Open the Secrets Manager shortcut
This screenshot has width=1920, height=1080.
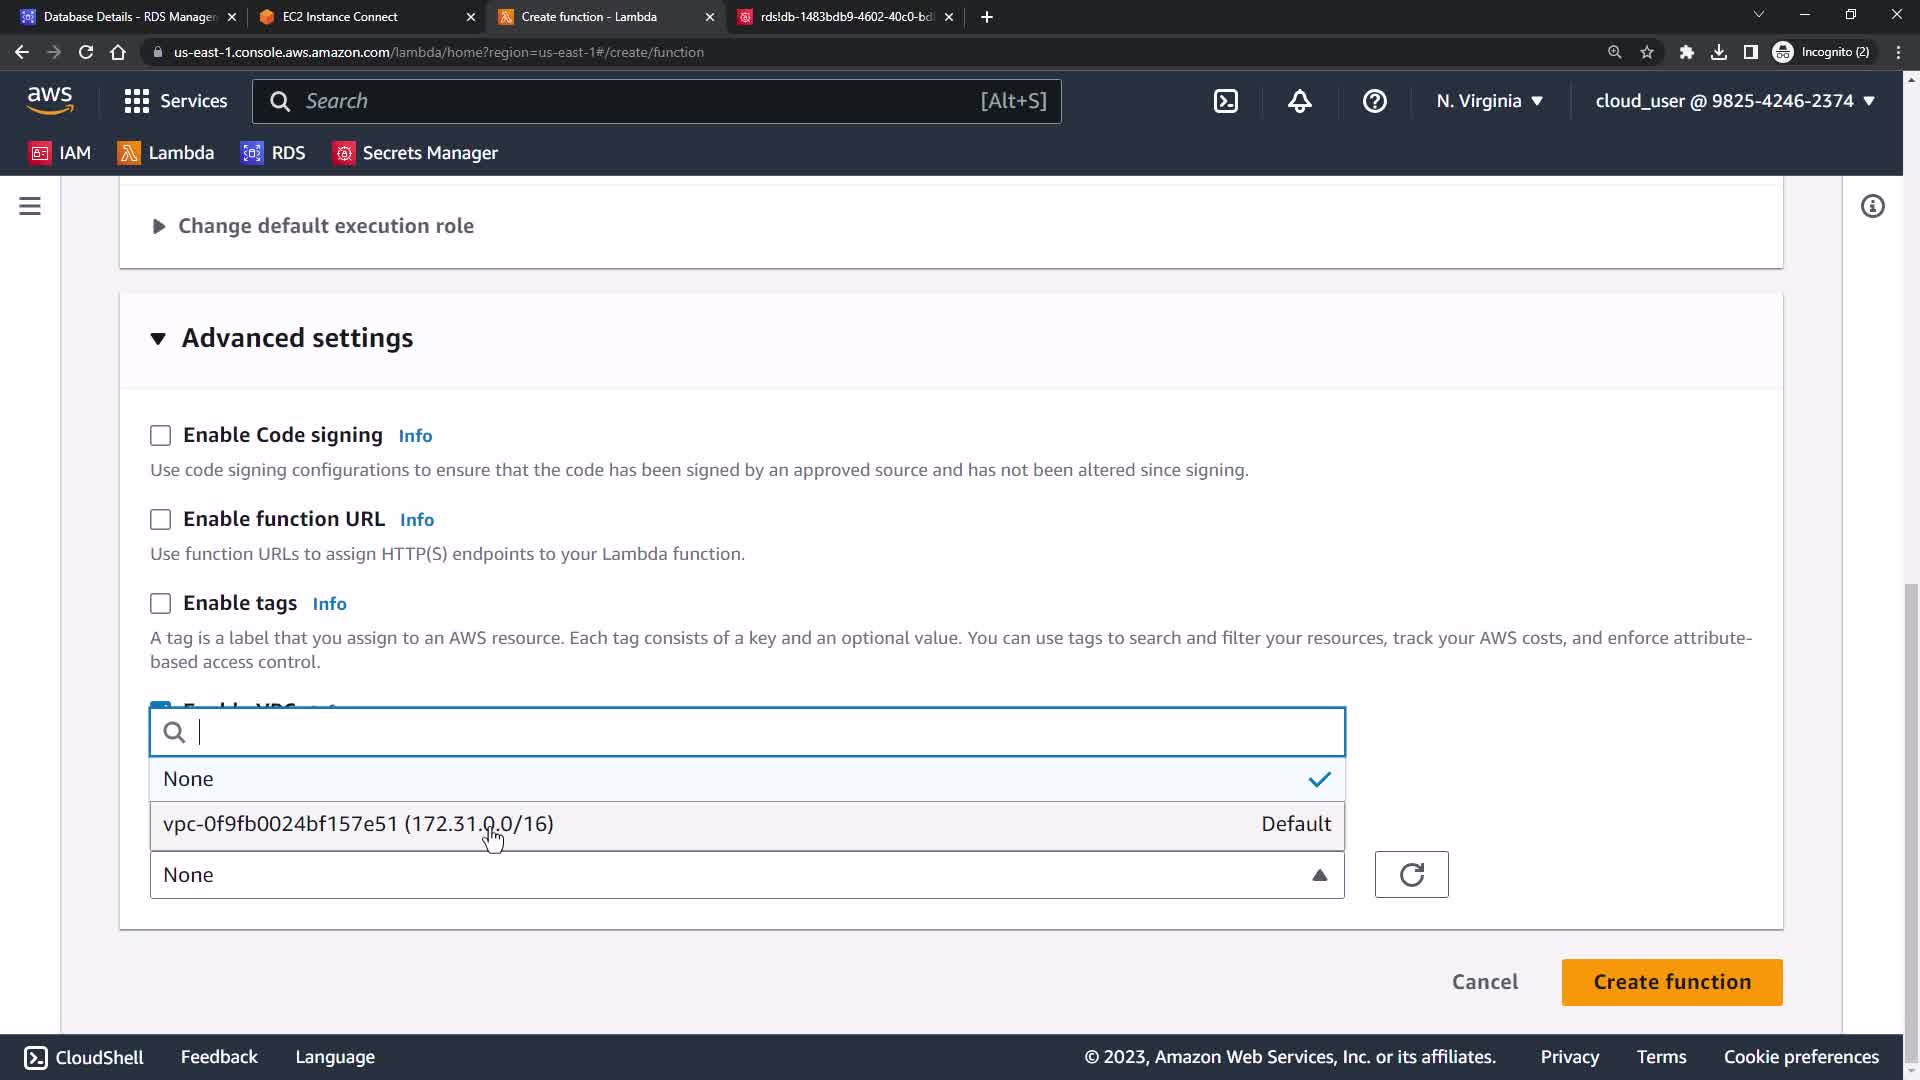tap(415, 153)
